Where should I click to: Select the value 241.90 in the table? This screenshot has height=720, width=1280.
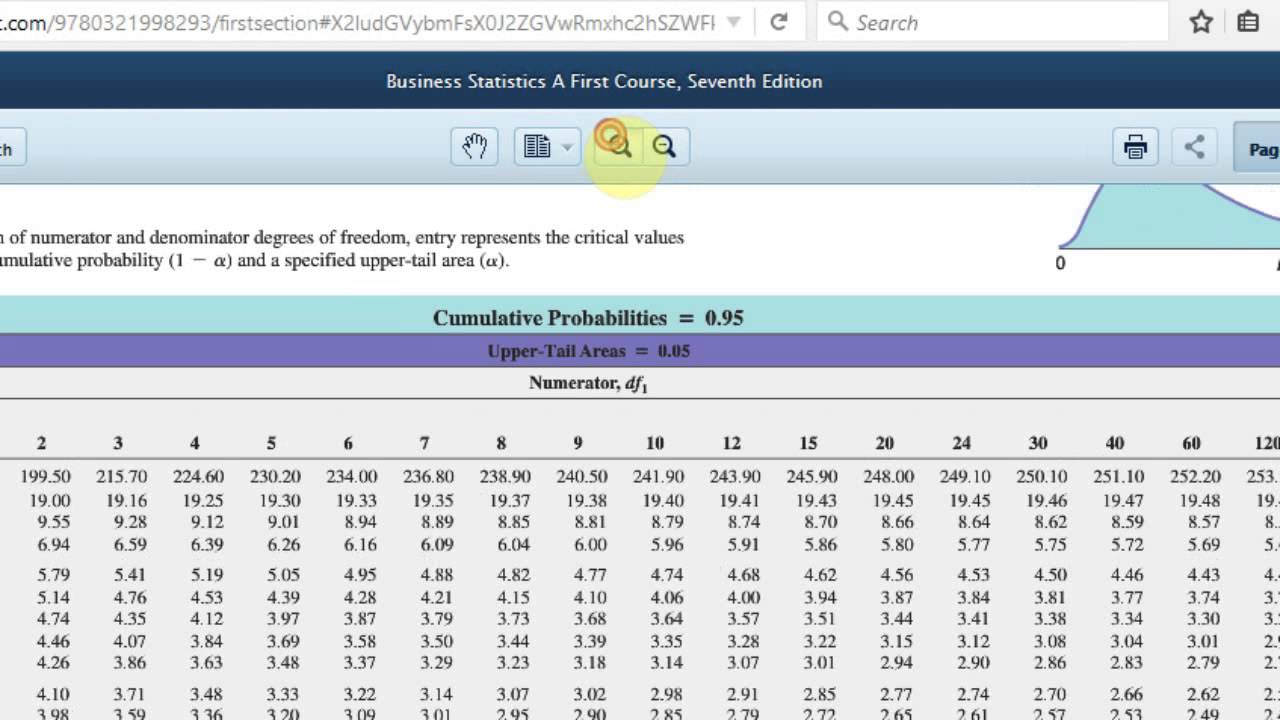pyautogui.click(x=658, y=477)
